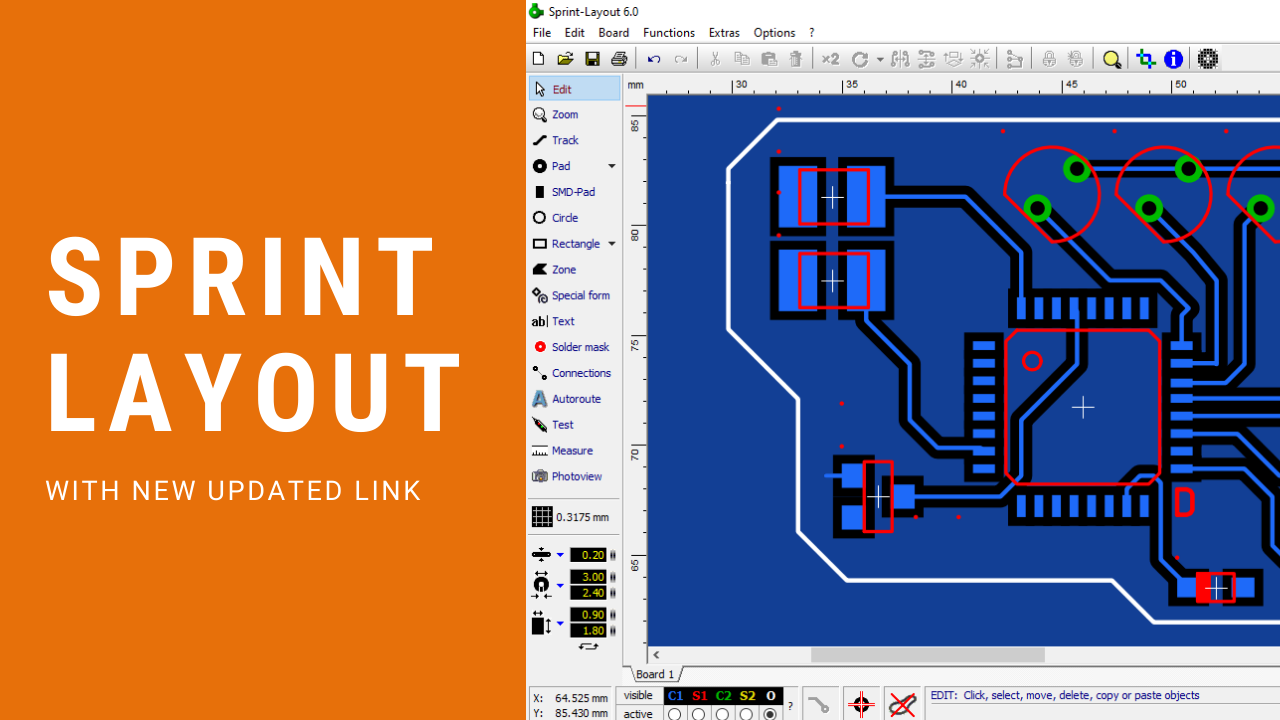Open the pad size dropdown arrow
1280x720 pixels.
pyautogui.click(x=560, y=585)
